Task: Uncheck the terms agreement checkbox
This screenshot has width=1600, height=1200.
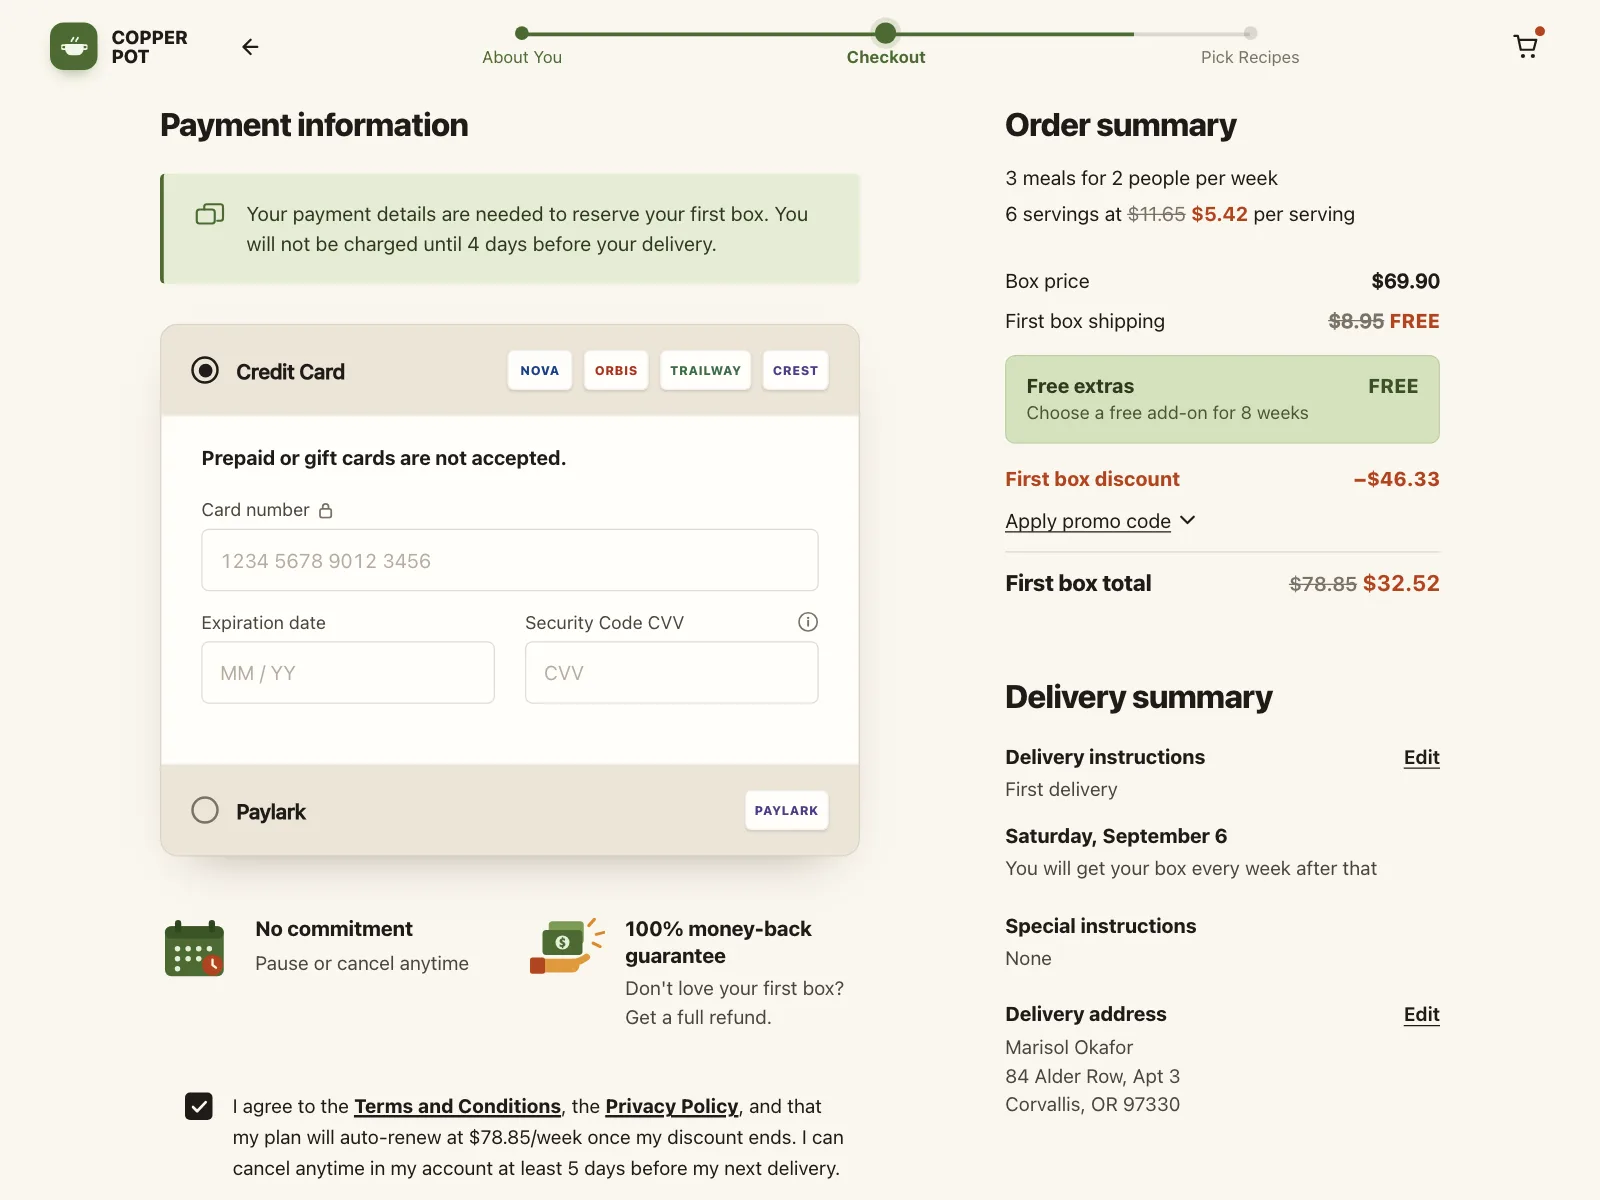Action: 199,1106
